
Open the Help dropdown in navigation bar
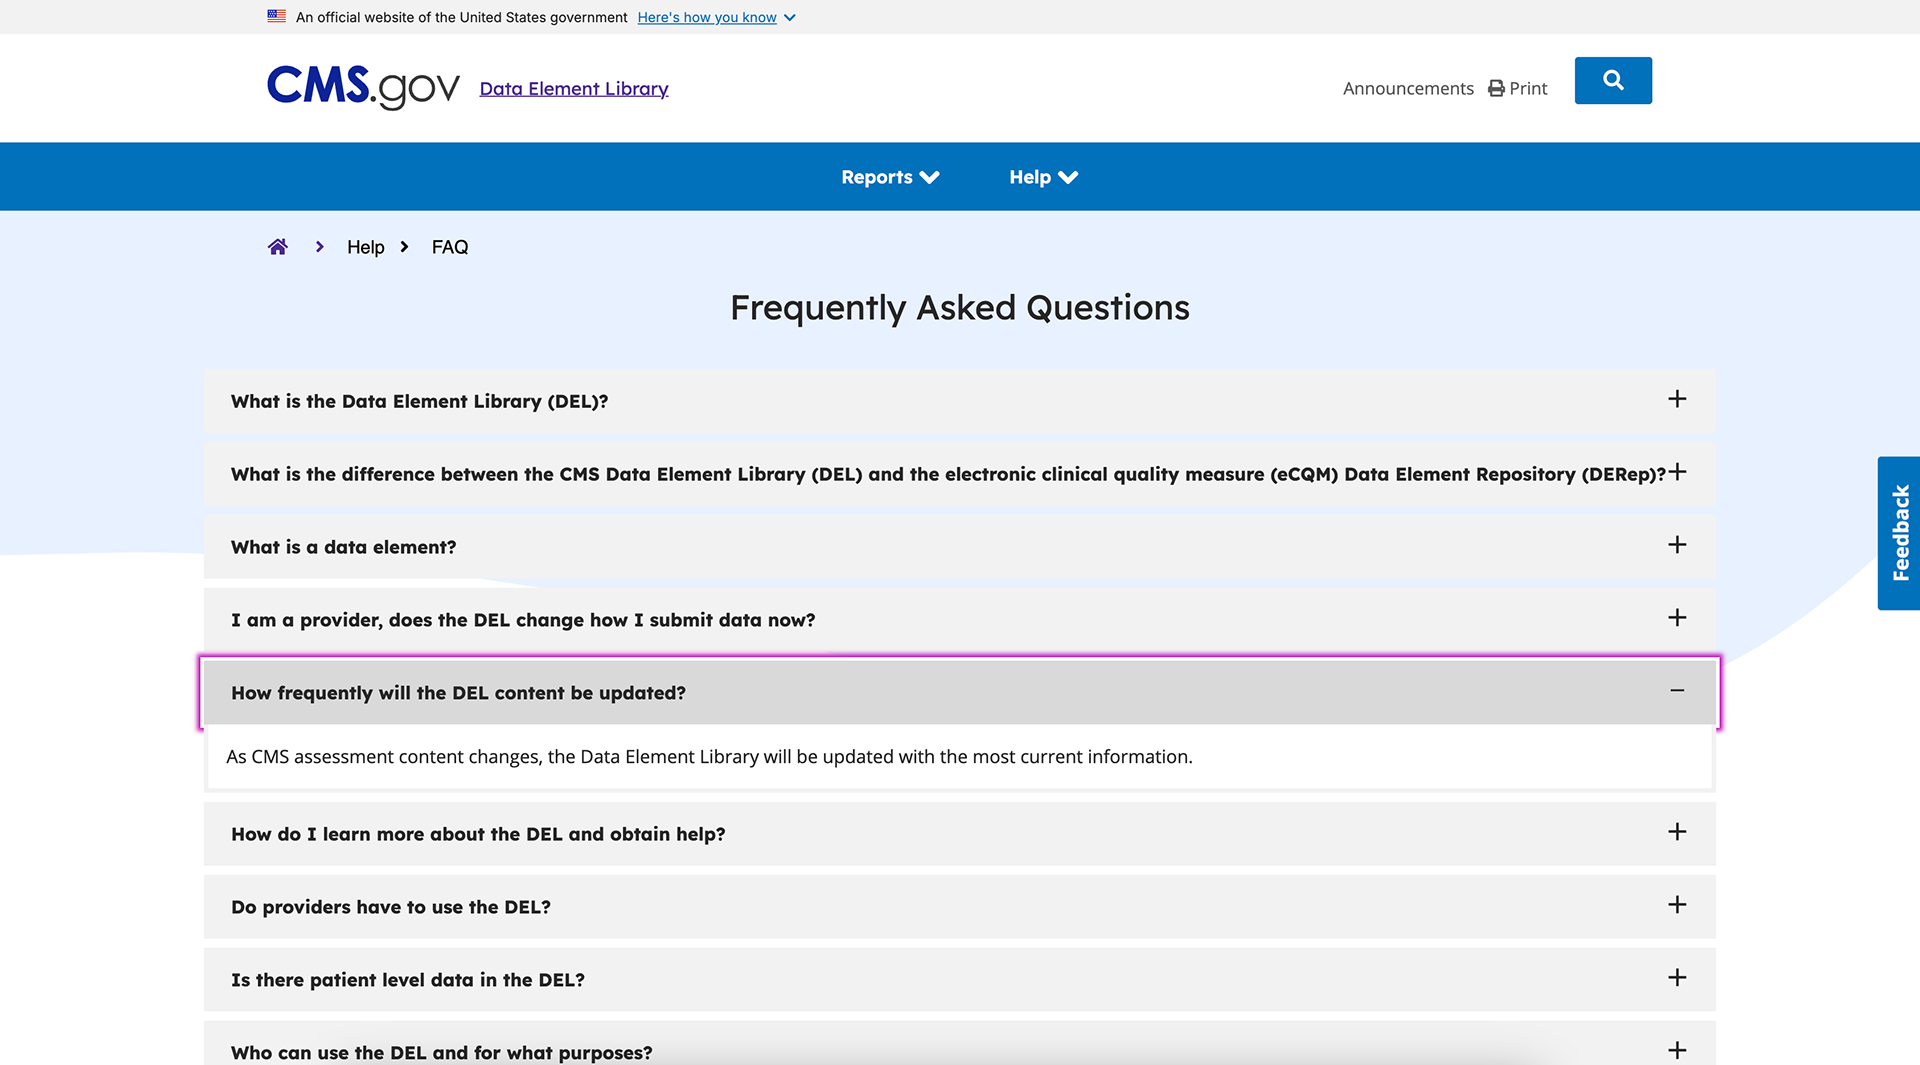point(1043,177)
